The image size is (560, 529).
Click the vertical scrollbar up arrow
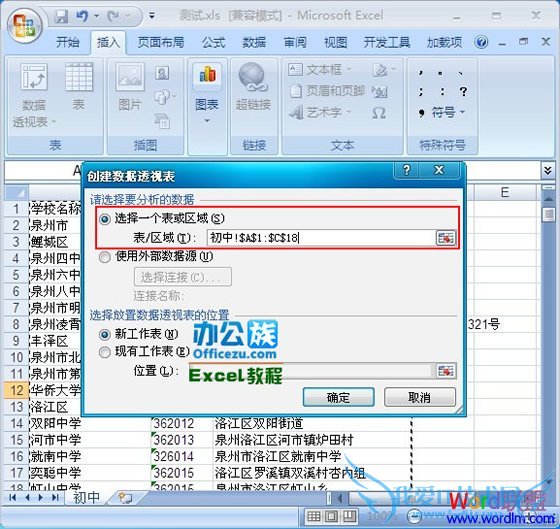(548, 199)
